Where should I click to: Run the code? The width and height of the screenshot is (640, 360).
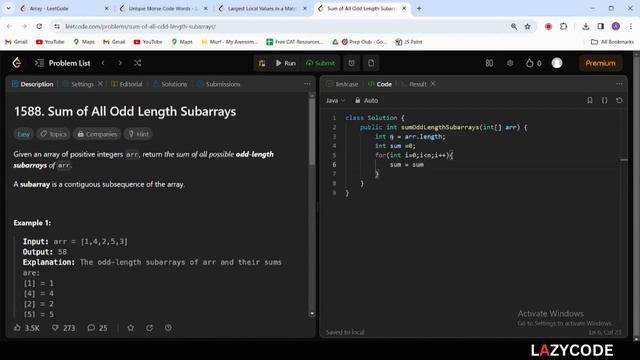coord(285,63)
